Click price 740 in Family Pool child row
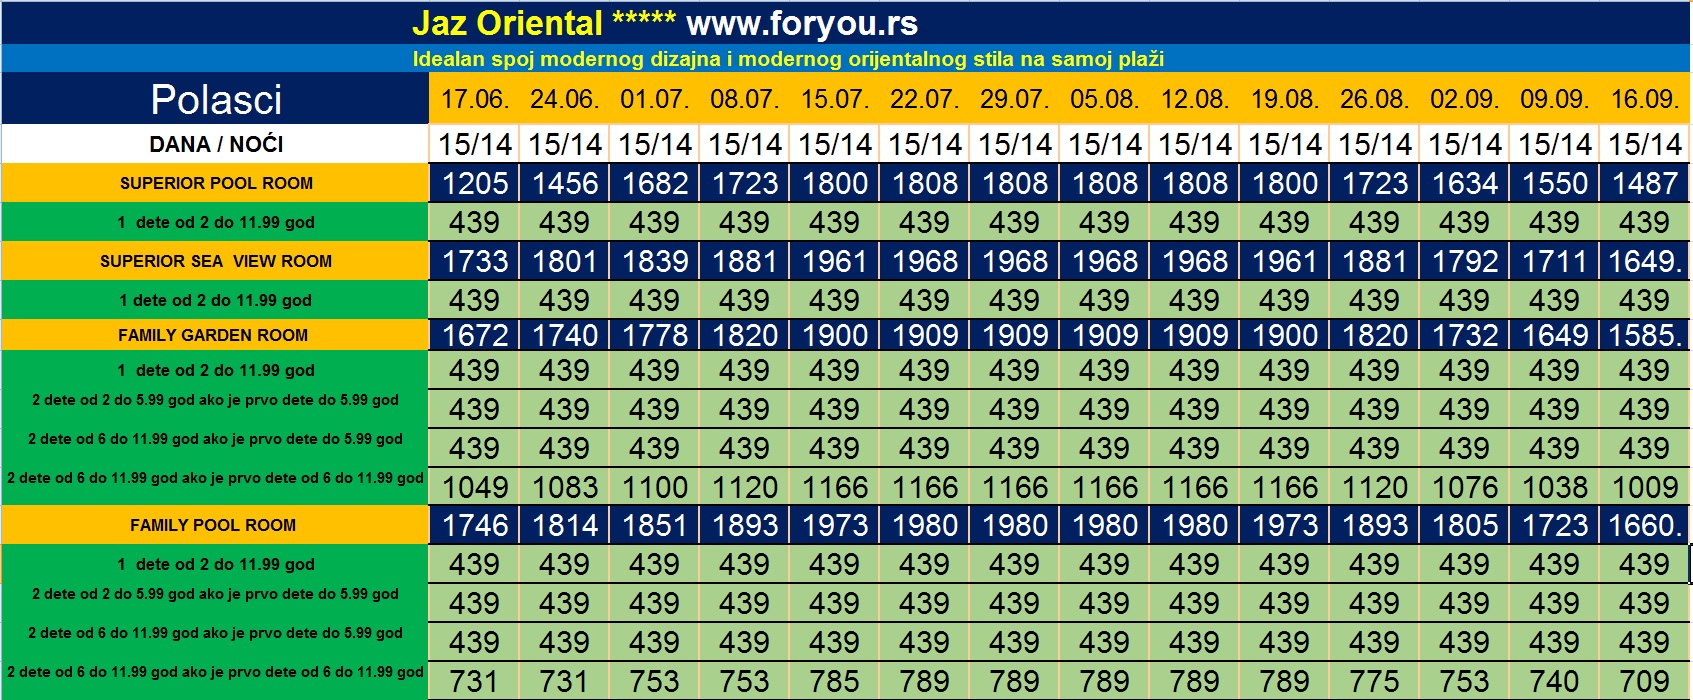Image resolution: width=1693 pixels, height=700 pixels. point(1555,681)
